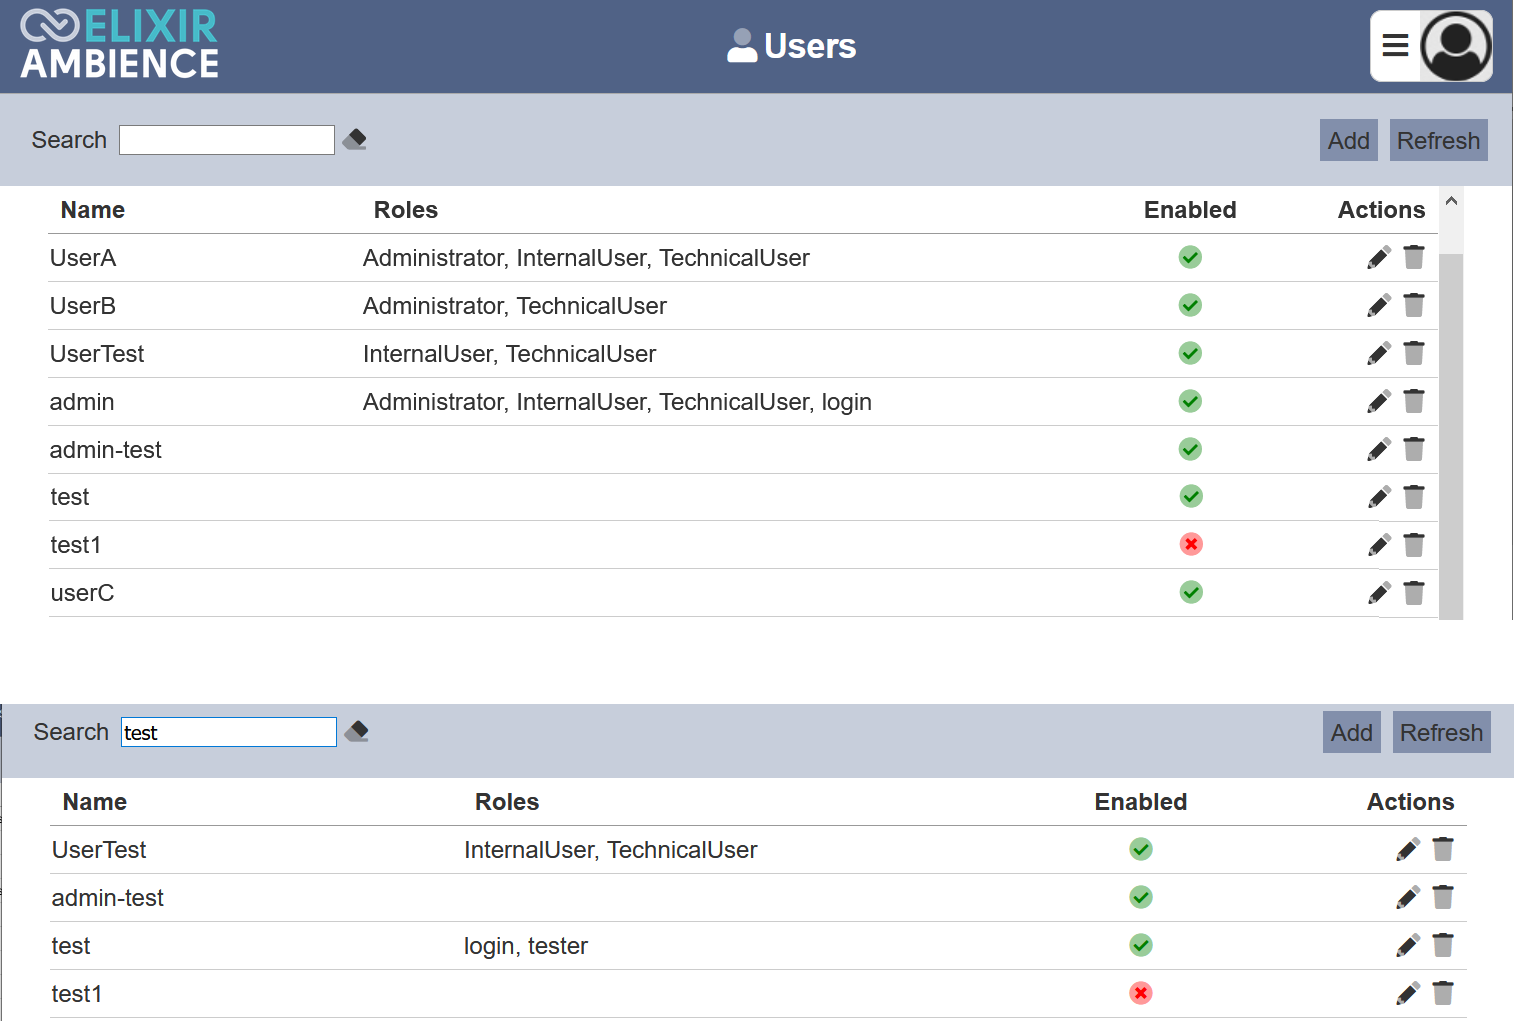Image resolution: width=1514 pixels, height=1021 pixels.
Task: Click trash icon for userC row
Action: click(1414, 593)
